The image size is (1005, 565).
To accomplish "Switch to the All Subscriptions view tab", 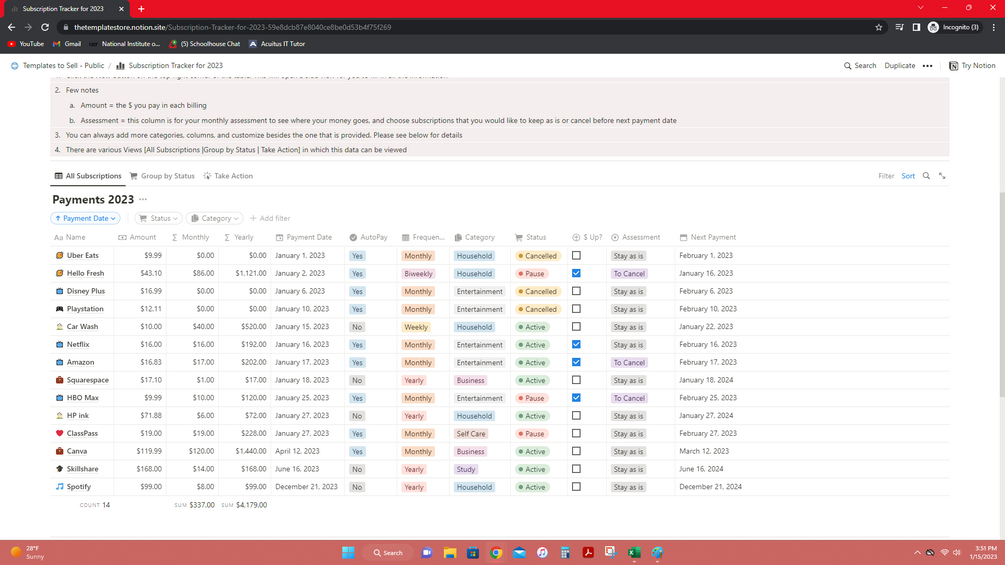I will [x=88, y=176].
